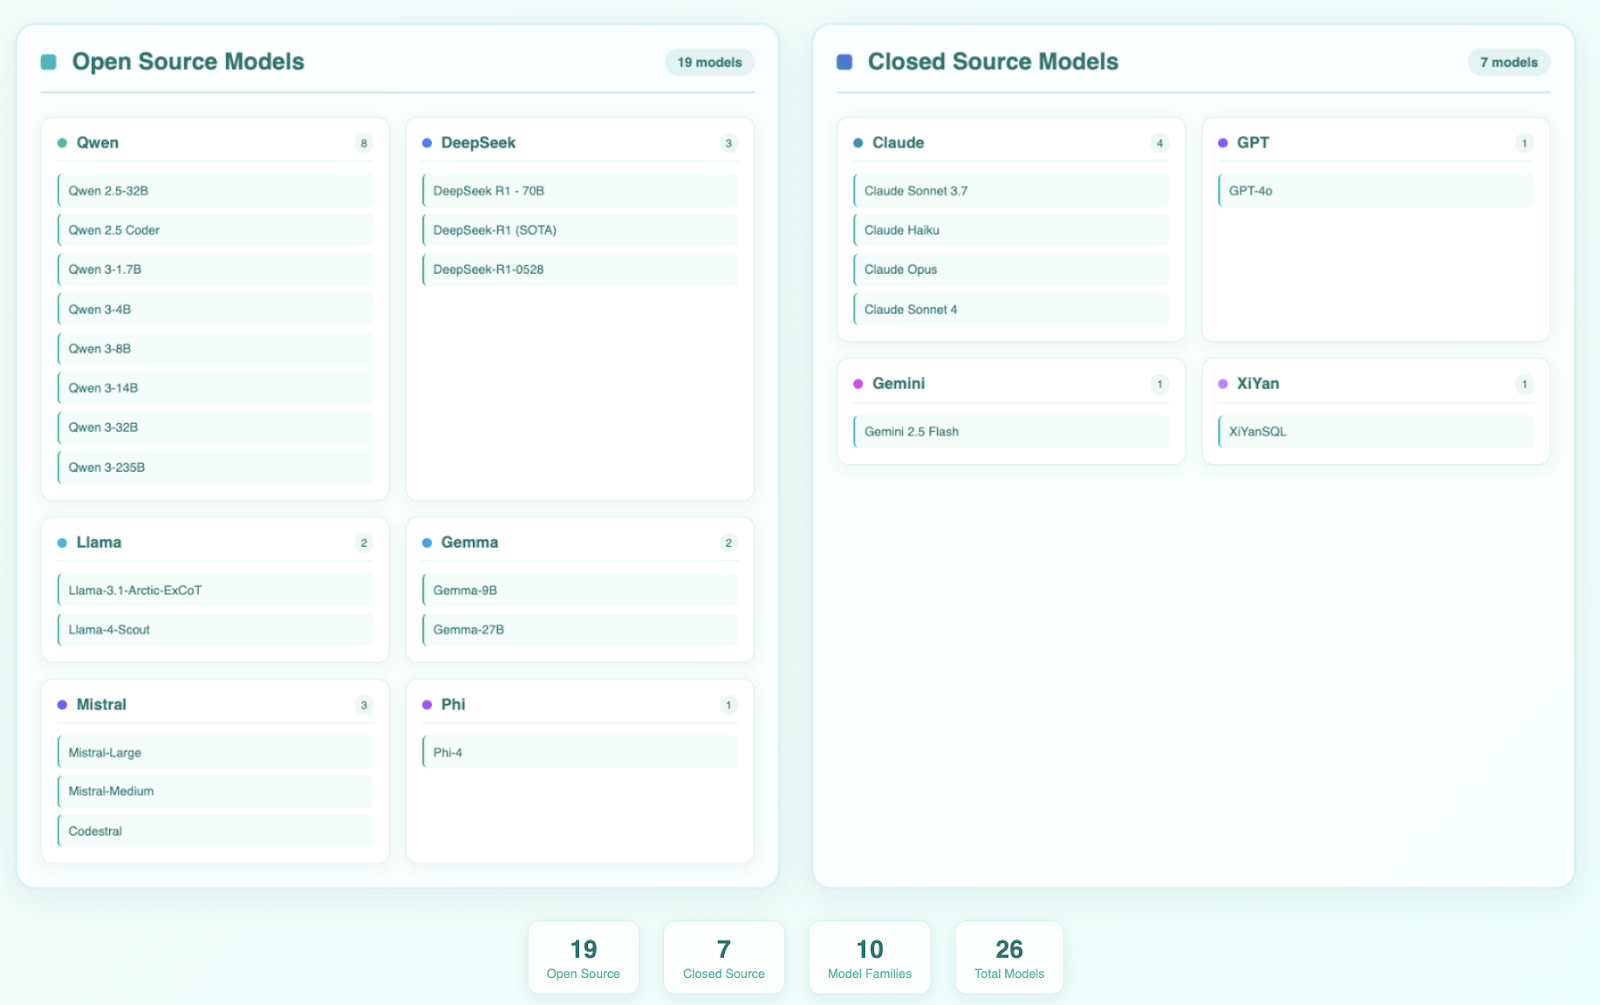This screenshot has width=1600, height=1005.
Task: Choose Qwen 3-4B entry
Action: coord(215,309)
